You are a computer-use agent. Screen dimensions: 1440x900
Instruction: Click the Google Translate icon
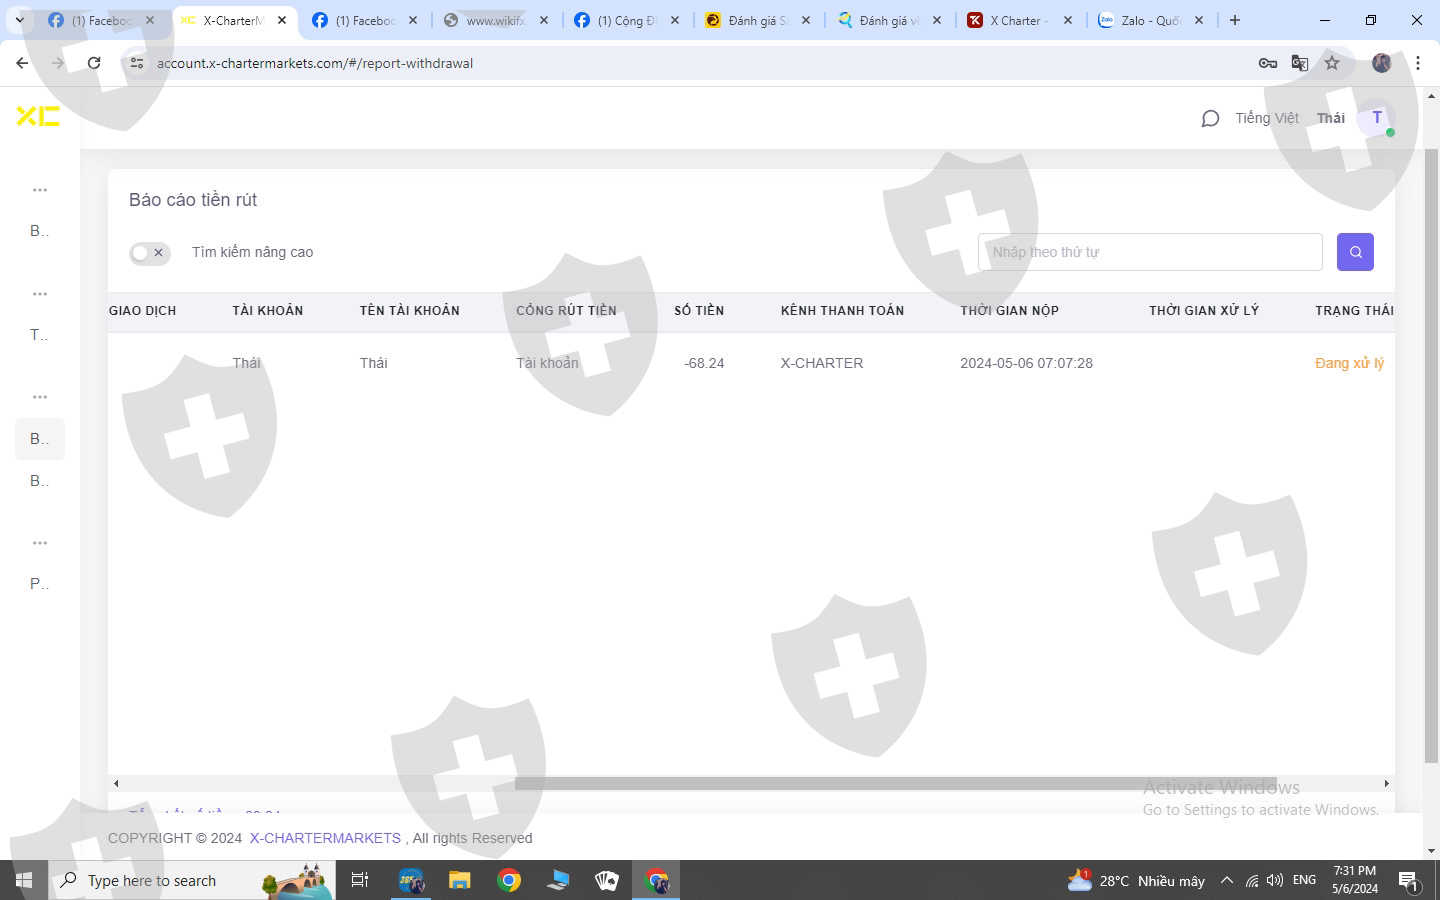[x=1300, y=63]
